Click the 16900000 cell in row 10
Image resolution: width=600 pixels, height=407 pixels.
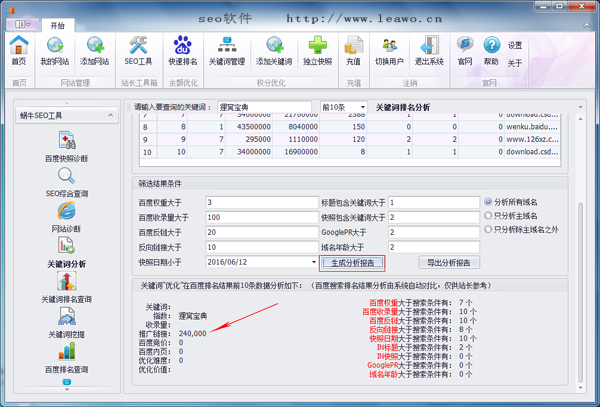tap(296, 152)
